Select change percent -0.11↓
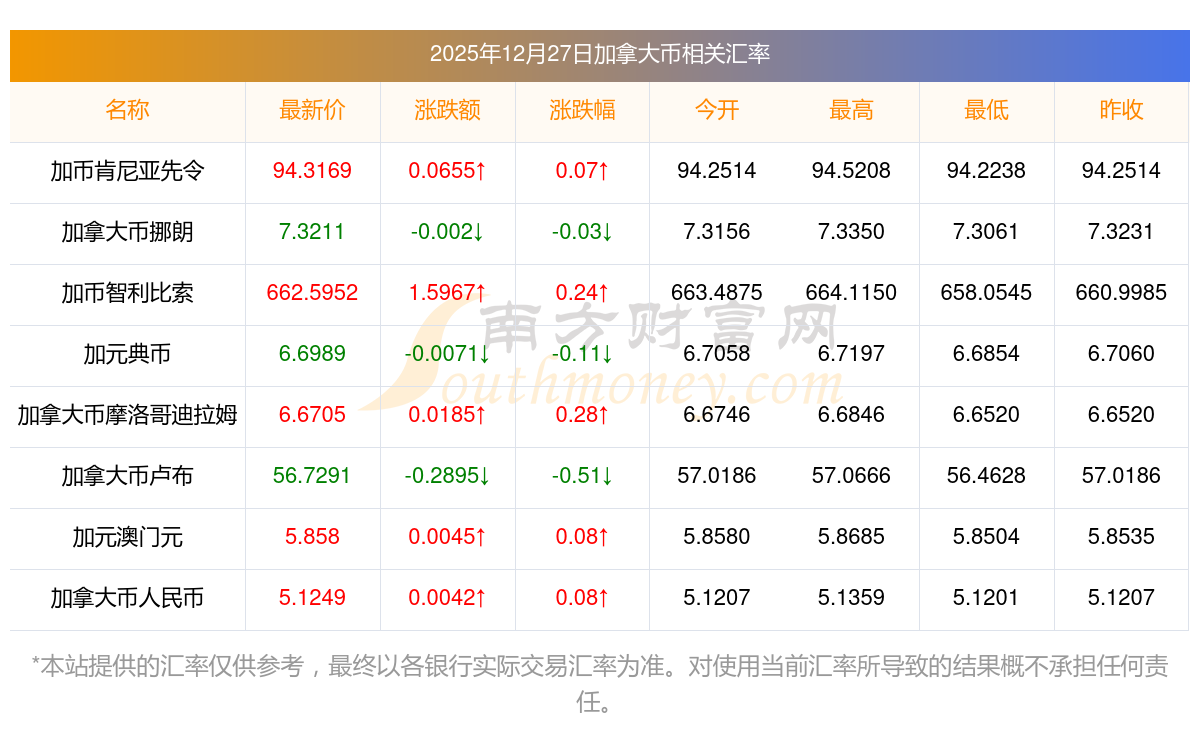The height and width of the screenshot is (733, 1200). point(582,354)
